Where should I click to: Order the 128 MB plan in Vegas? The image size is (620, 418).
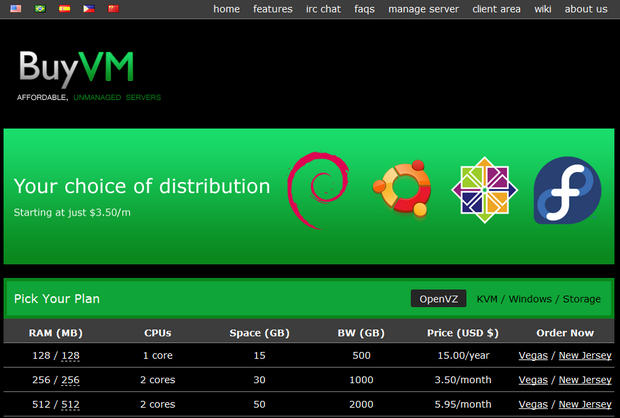point(533,356)
